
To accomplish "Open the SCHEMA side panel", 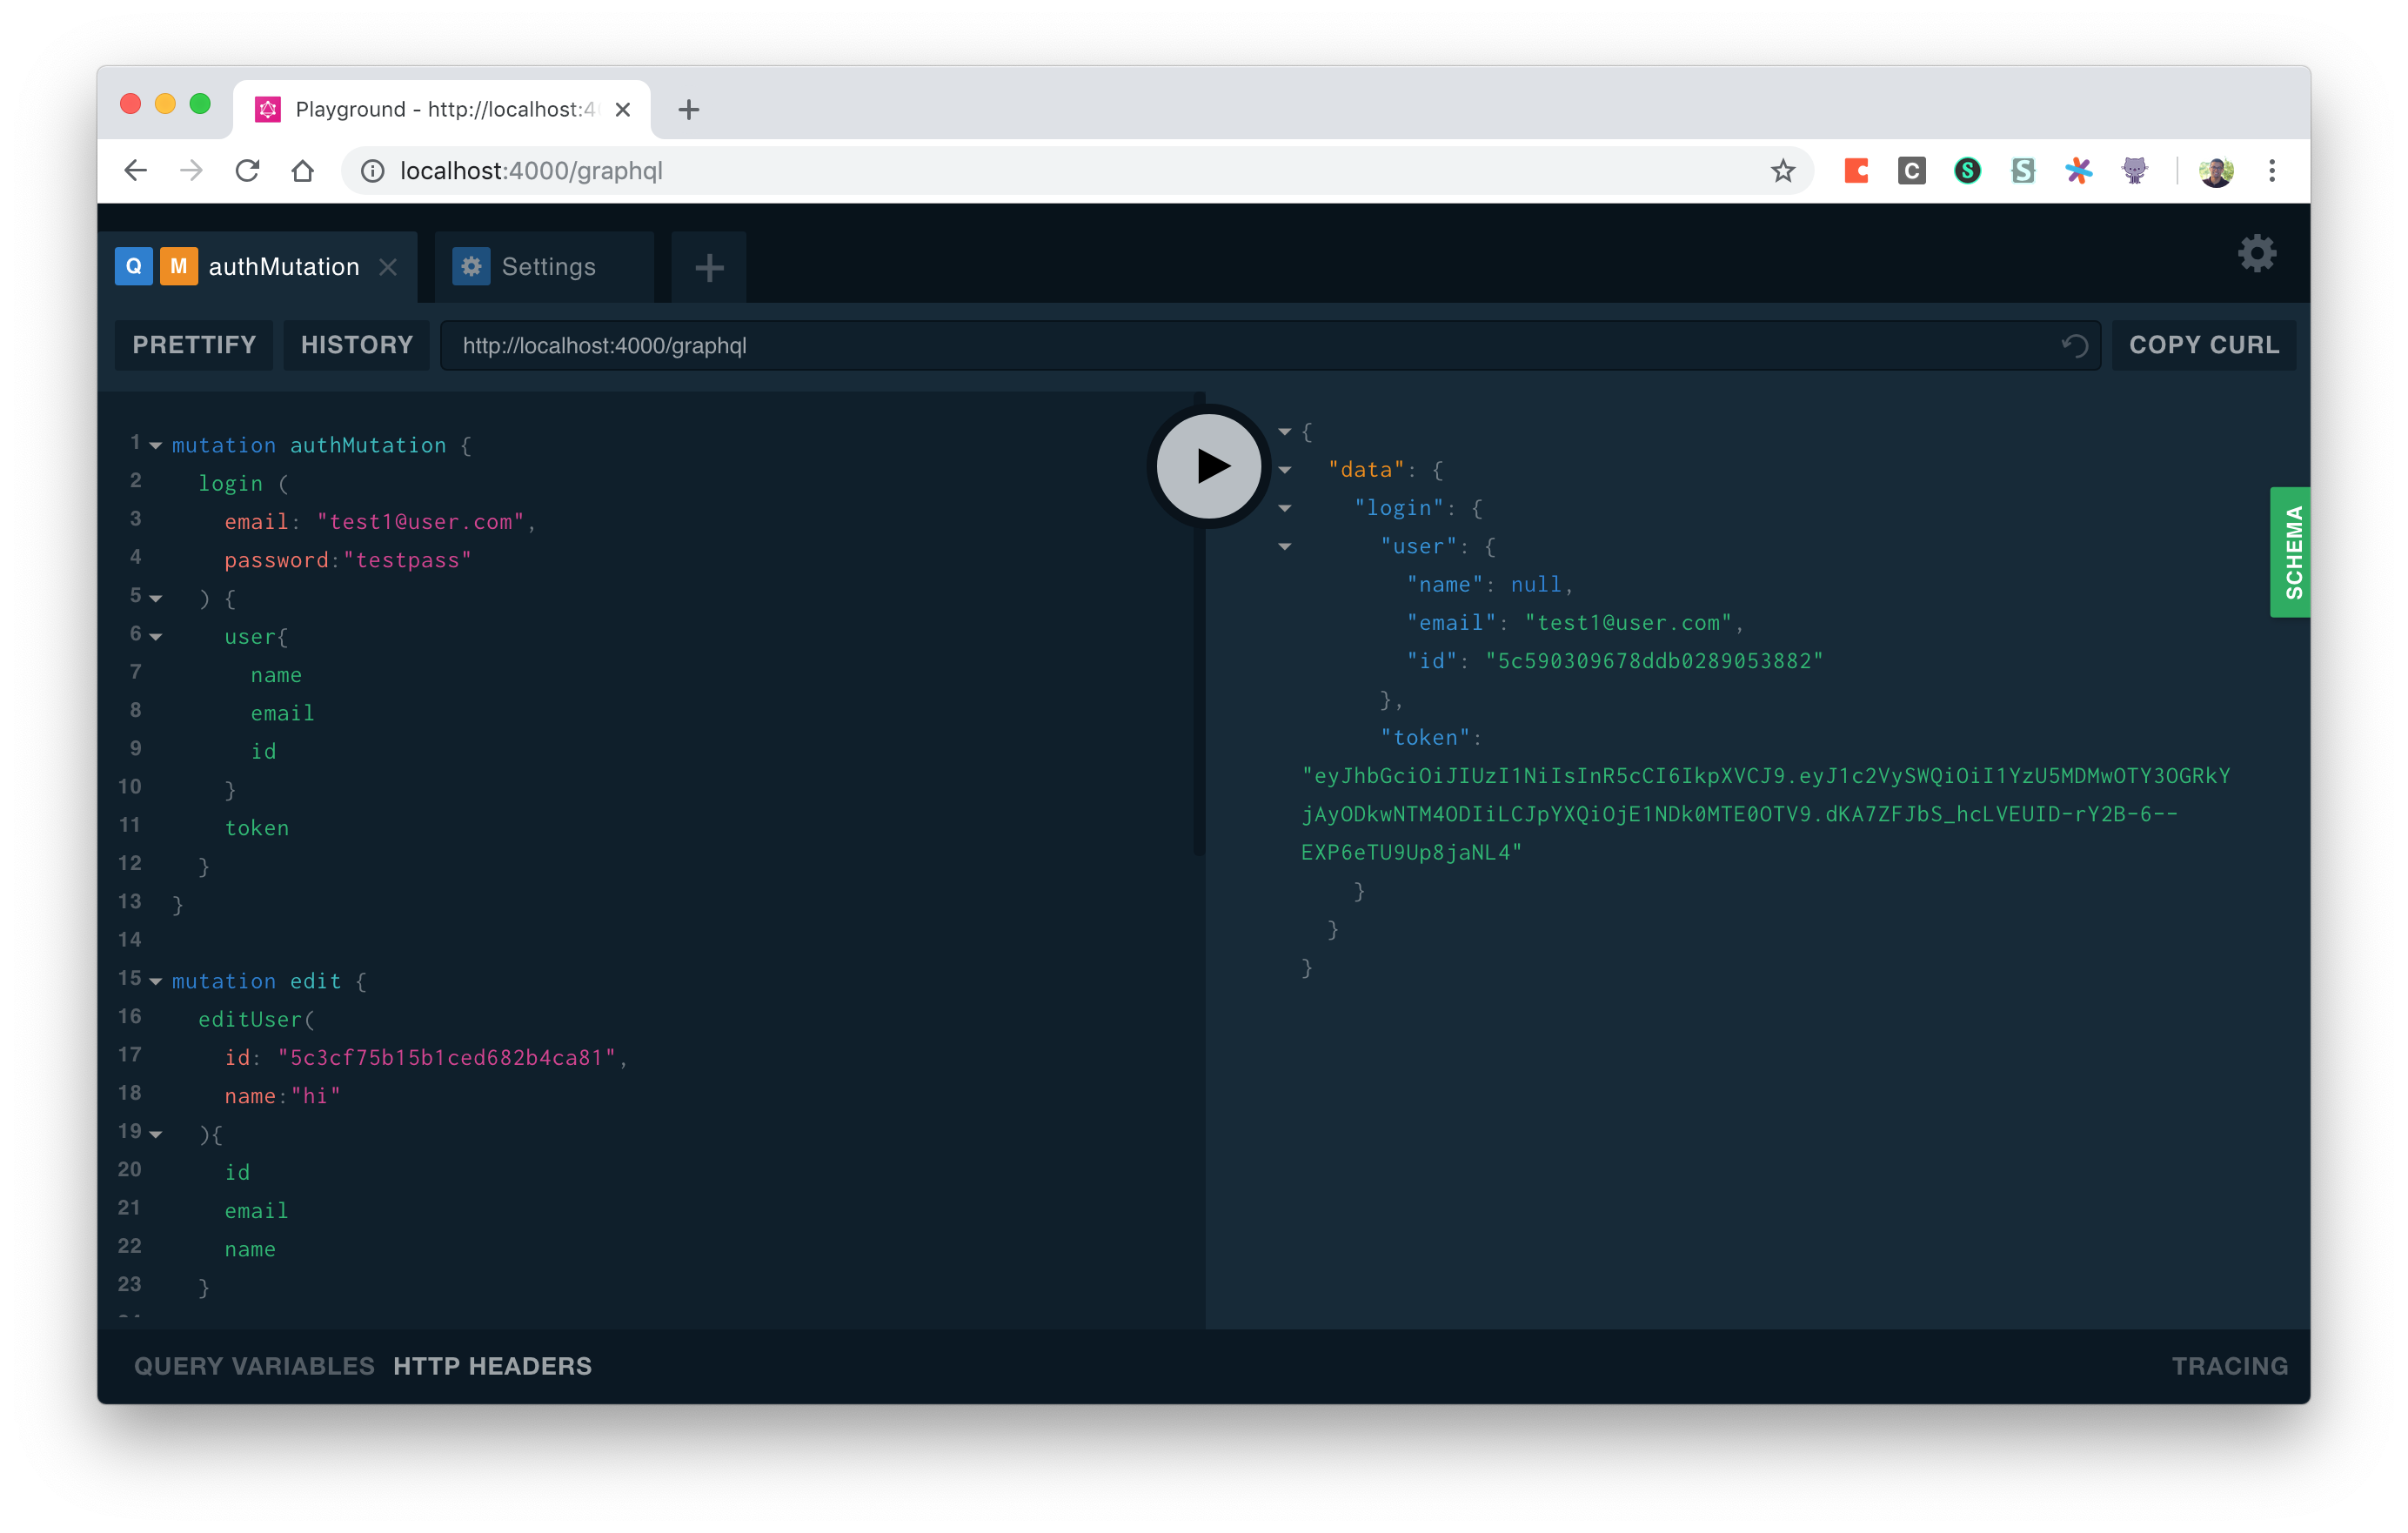I will pos(2290,552).
